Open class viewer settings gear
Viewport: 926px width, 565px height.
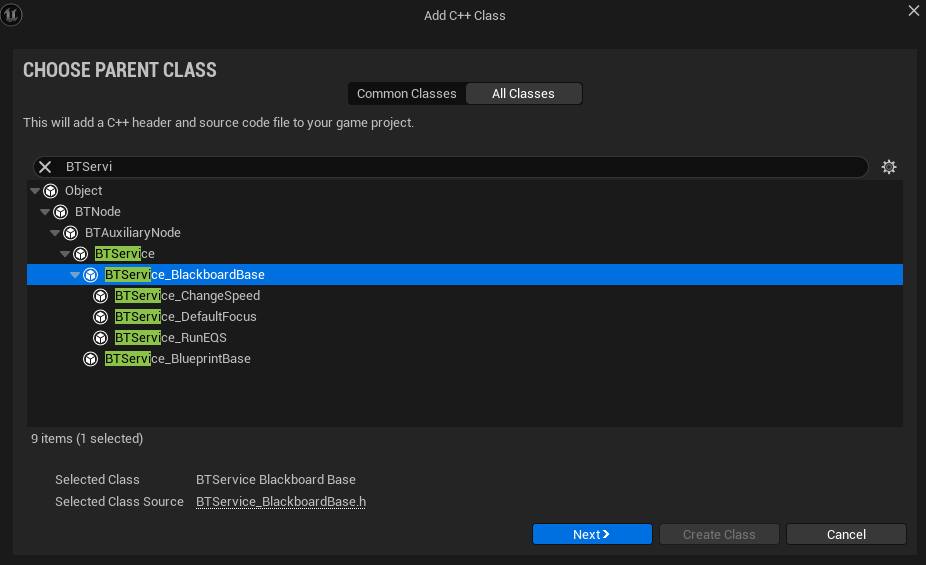pos(889,167)
